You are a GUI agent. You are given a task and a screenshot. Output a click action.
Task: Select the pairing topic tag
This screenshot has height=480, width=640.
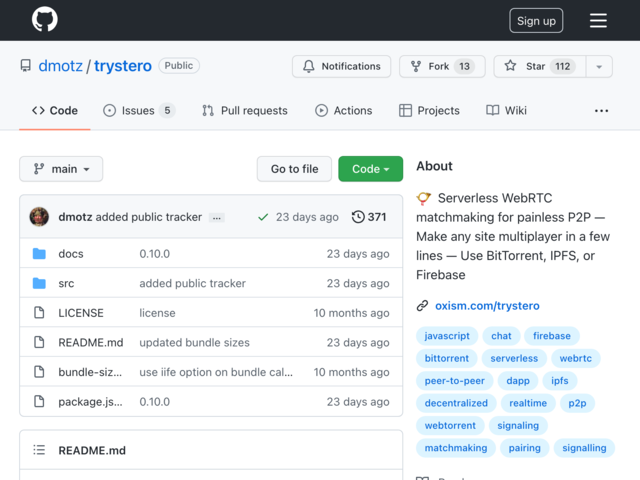click(524, 448)
